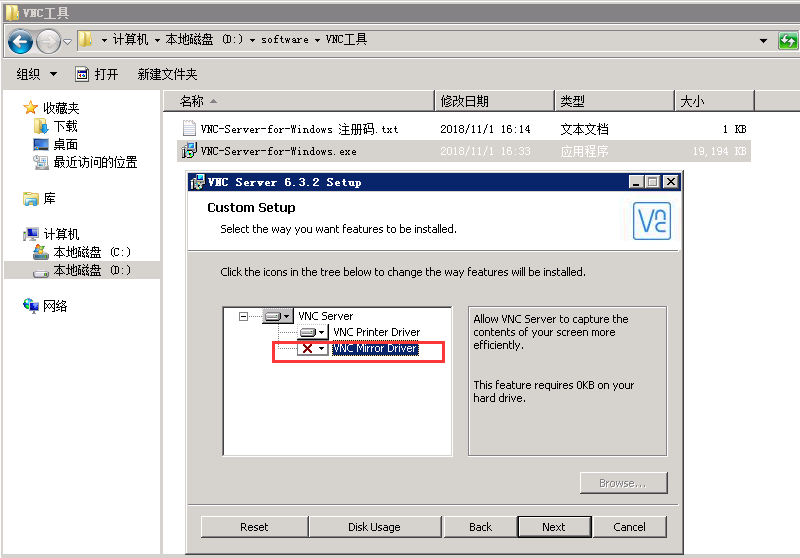This screenshot has width=800, height=558.
Task: Select software breadcrumb in address bar
Action: click(285, 39)
